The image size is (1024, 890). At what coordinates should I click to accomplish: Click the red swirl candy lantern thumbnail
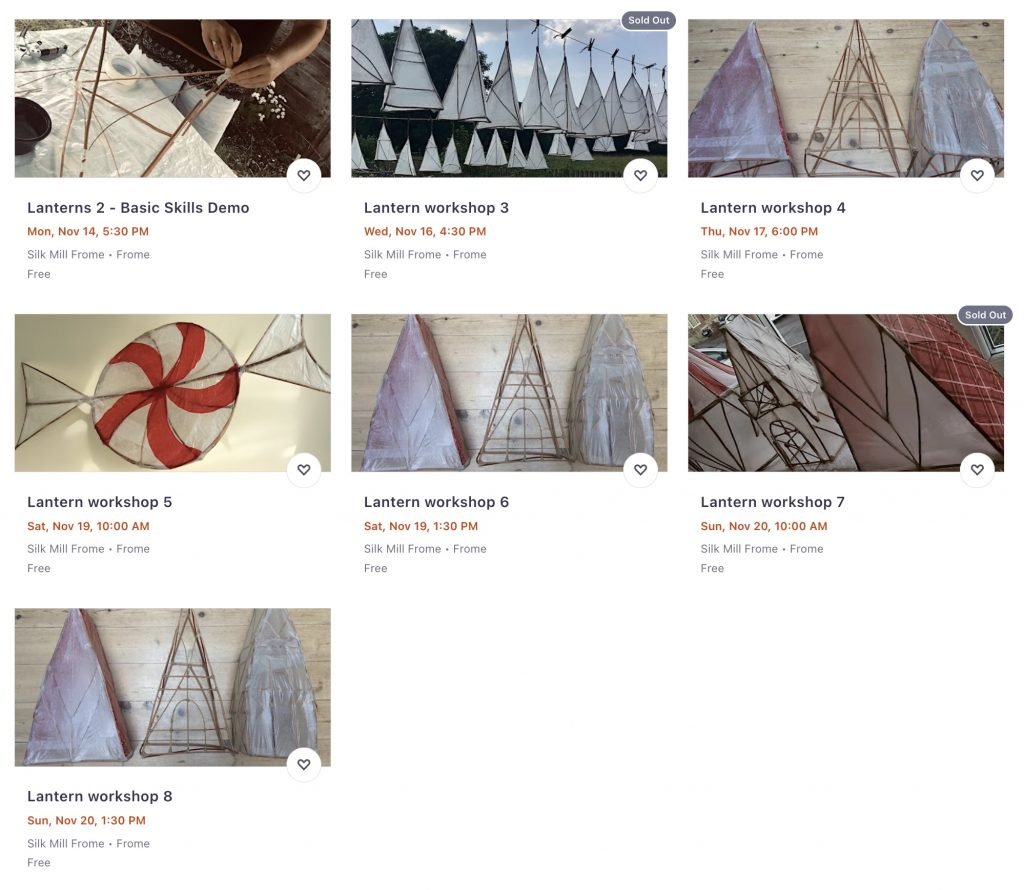[x=172, y=393]
